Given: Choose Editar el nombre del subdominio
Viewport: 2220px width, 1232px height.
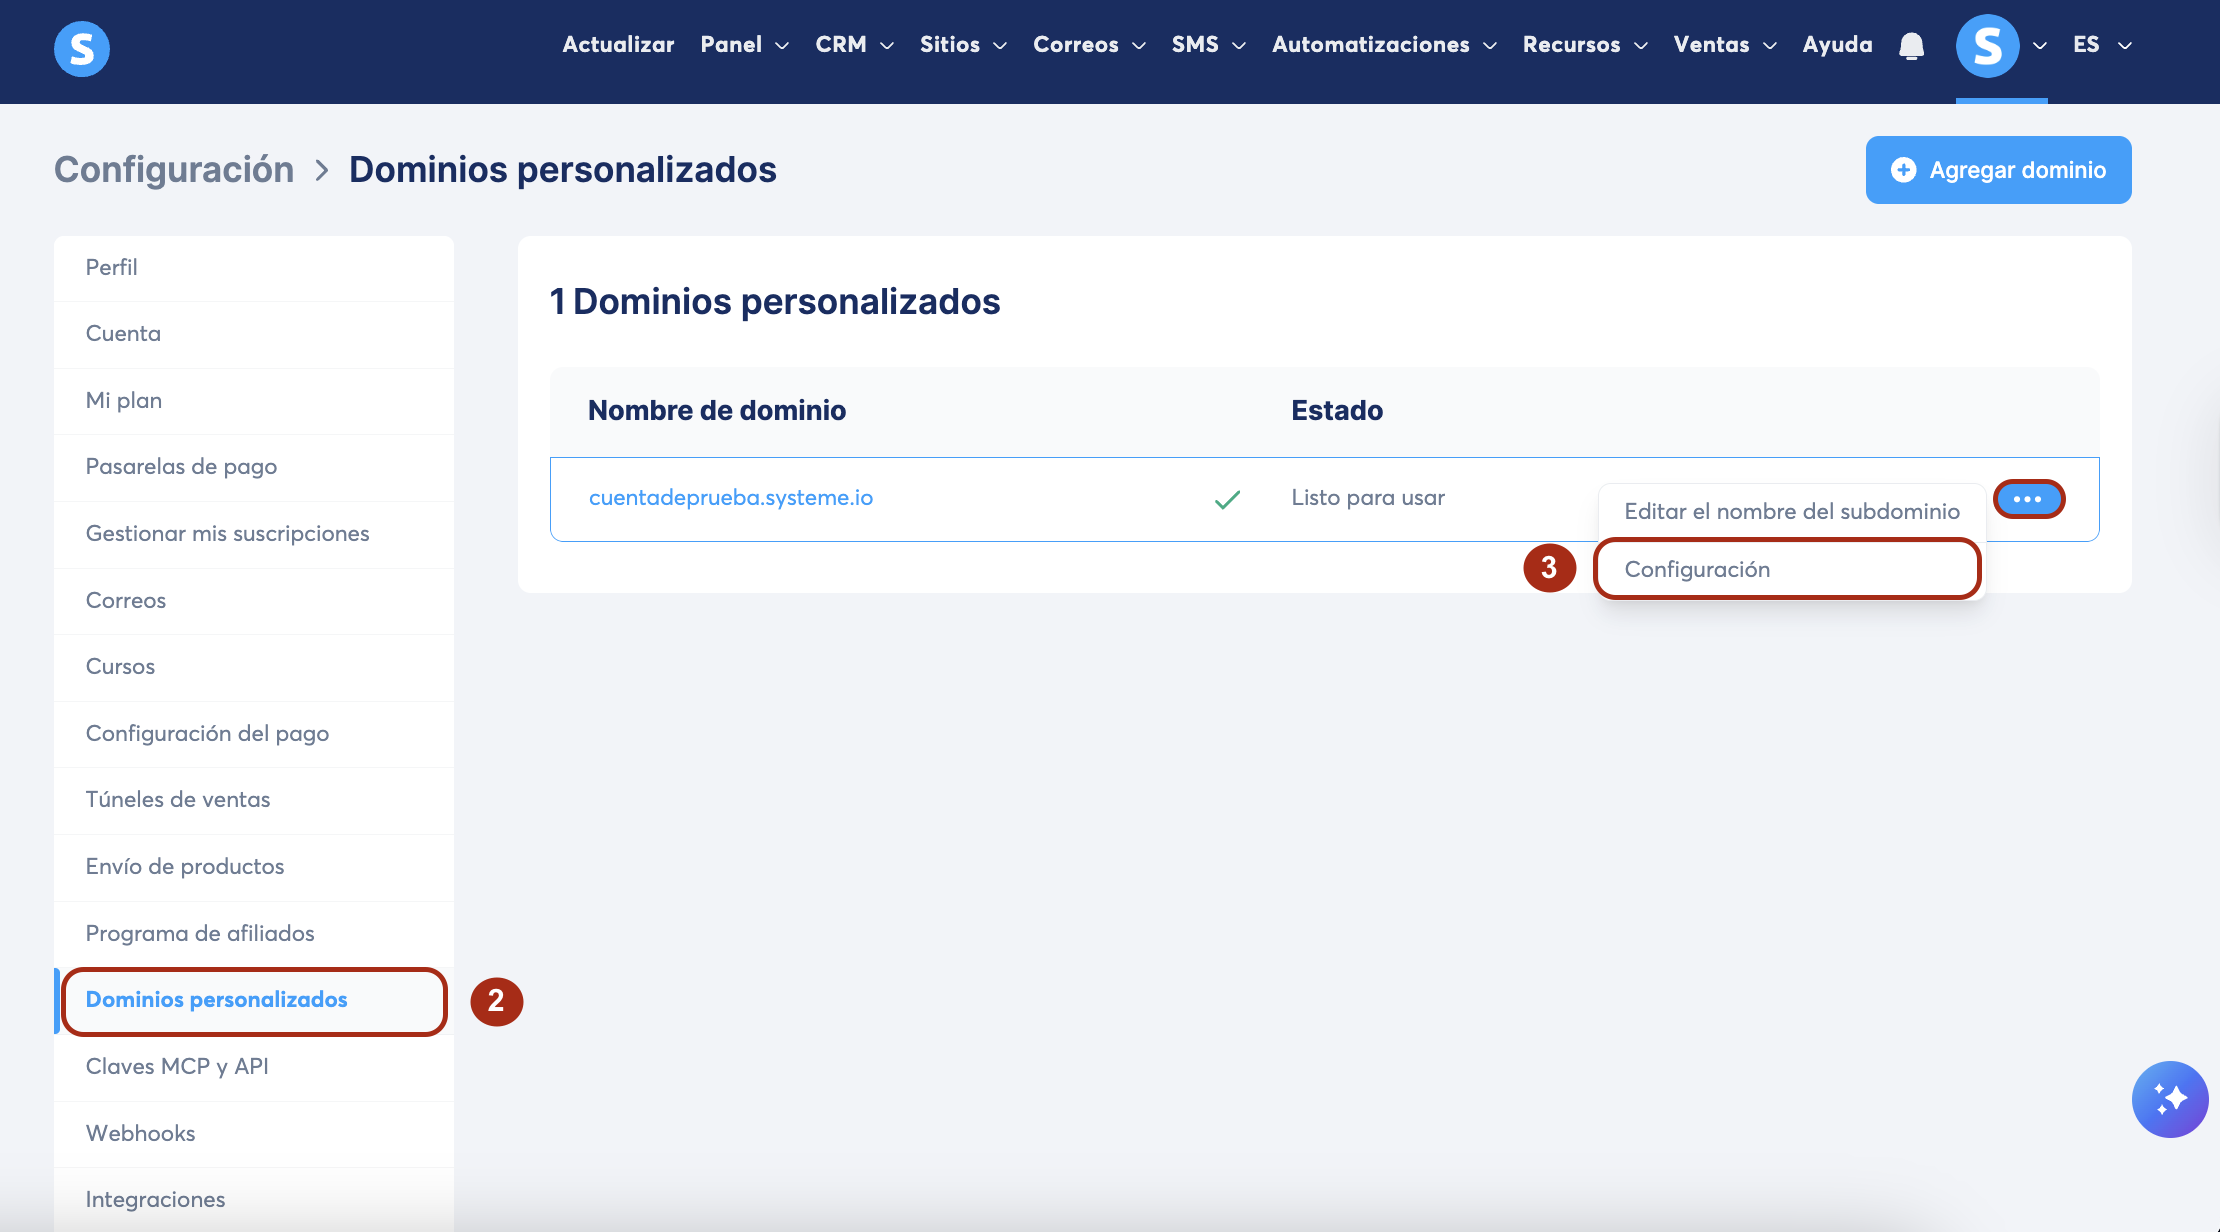Looking at the screenshot, I should [x=1791, y=511].
